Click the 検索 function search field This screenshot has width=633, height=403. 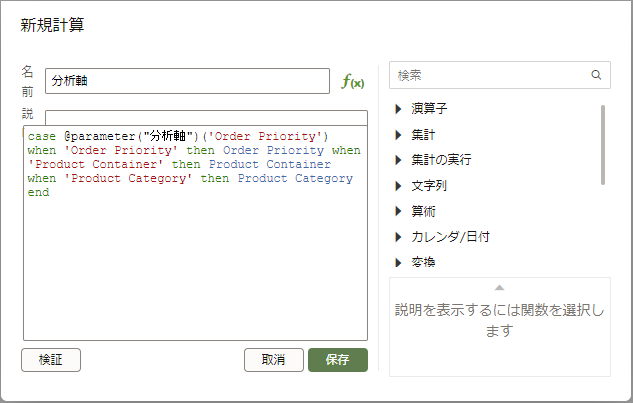(x=500, y=75)
